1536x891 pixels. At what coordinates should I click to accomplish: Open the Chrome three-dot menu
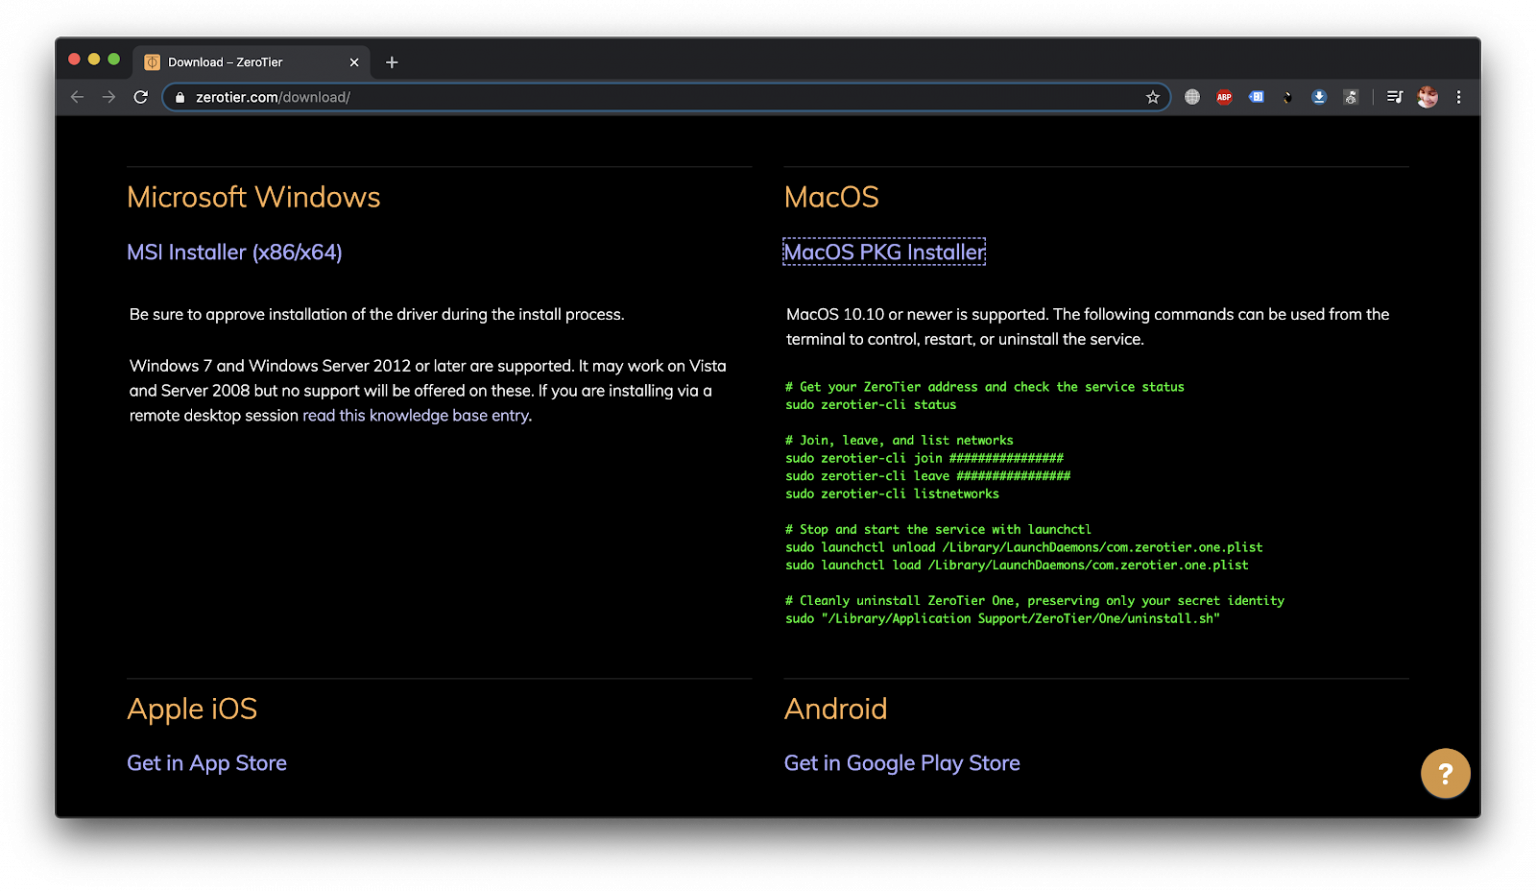[1458, 97]
